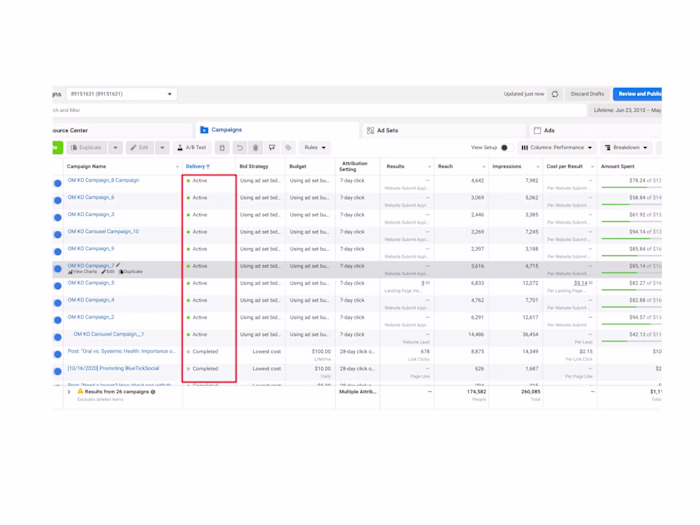Toggle off OM KO Campaign_2
The width and height of the screenshot is (700, 525).
pos(58,320)
